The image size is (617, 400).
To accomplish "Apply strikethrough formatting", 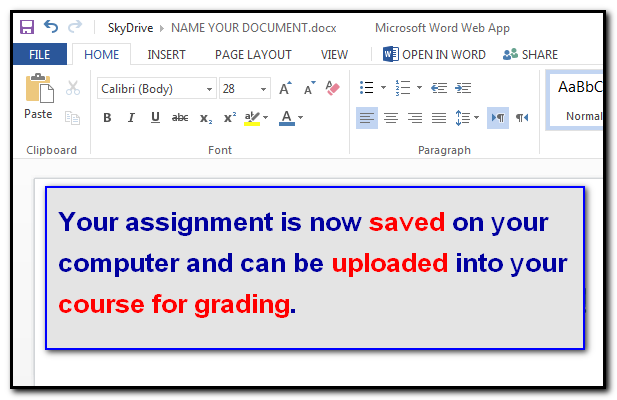I will point(180,118).
